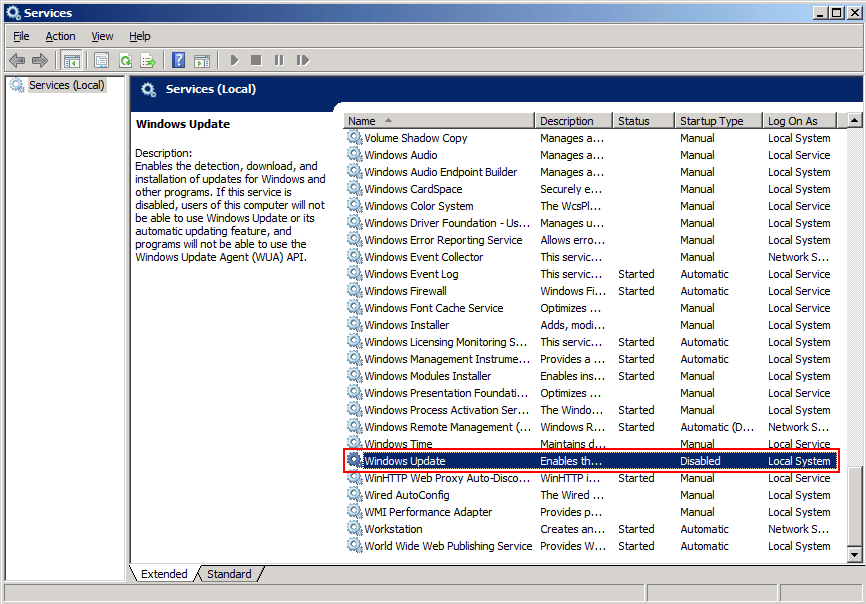
Task: Click the Pause Service toolbar icon
Action: pos(279,60)
